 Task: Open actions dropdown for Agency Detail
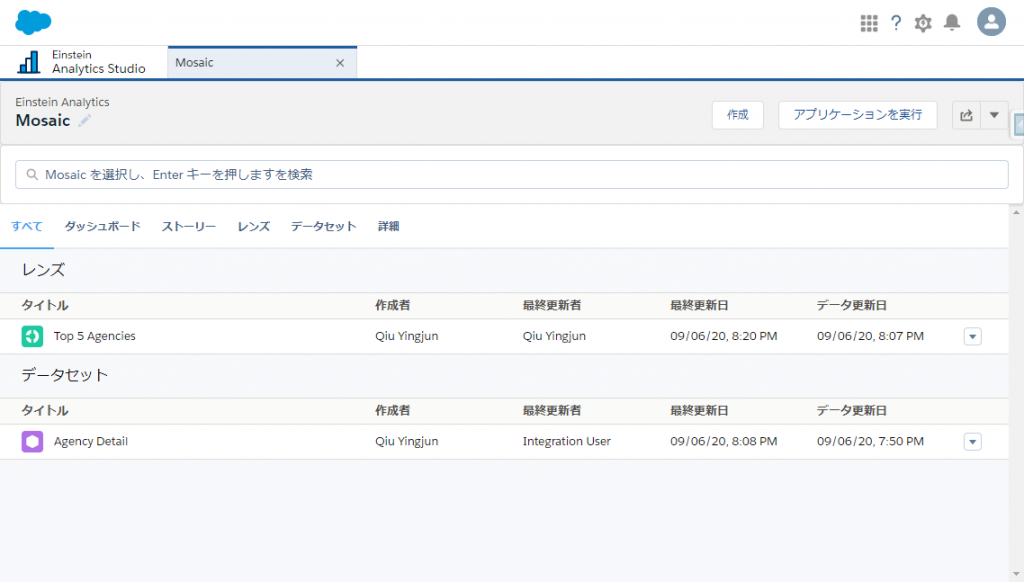pos(972,442)
